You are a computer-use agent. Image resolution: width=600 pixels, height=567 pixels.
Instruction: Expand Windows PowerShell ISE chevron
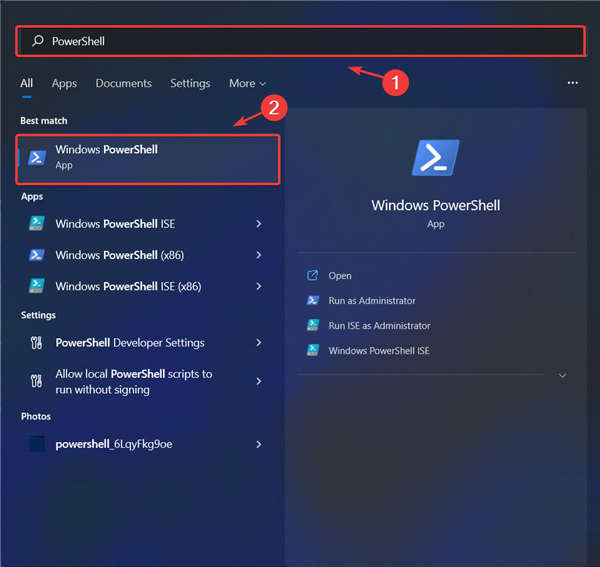pyautogui.click(x=259, y=224)
